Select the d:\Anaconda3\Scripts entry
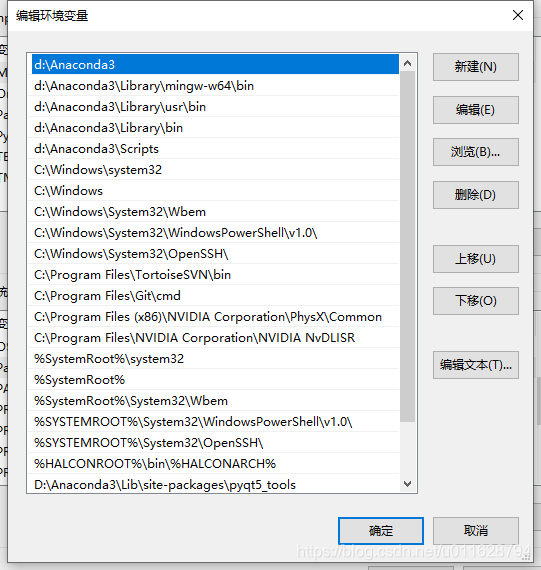The width and height of the screenshot is (541, 570). pos(215,149)
